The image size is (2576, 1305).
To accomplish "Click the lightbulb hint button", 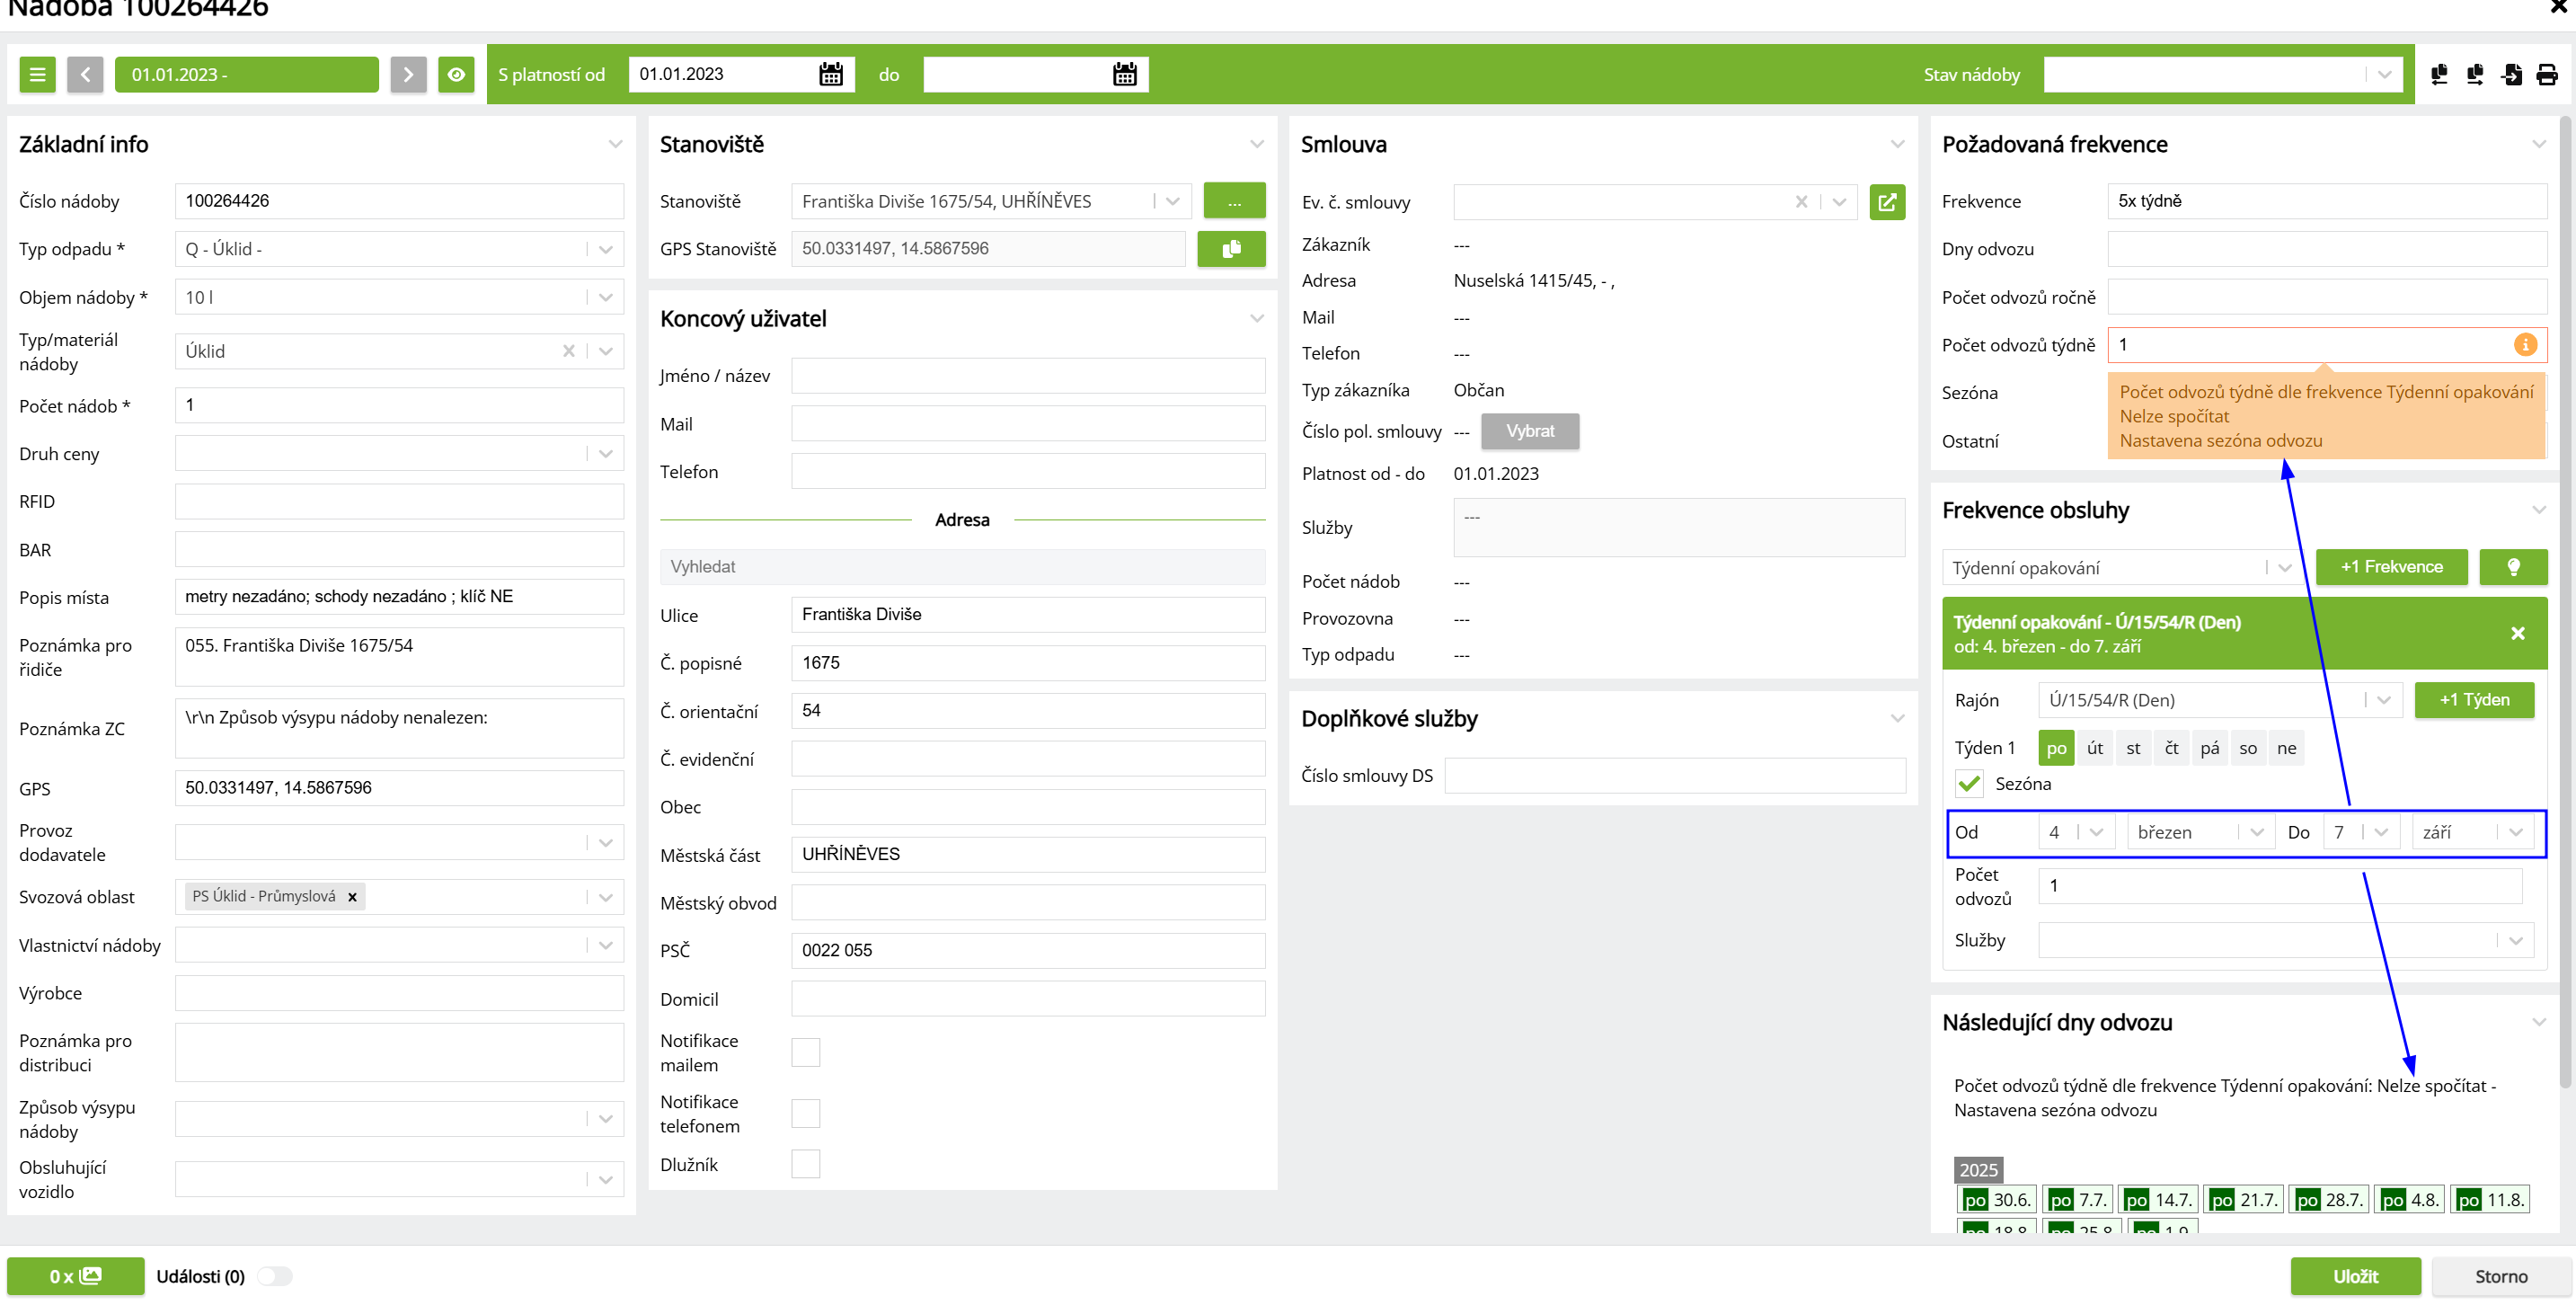I will point(2512,567).
